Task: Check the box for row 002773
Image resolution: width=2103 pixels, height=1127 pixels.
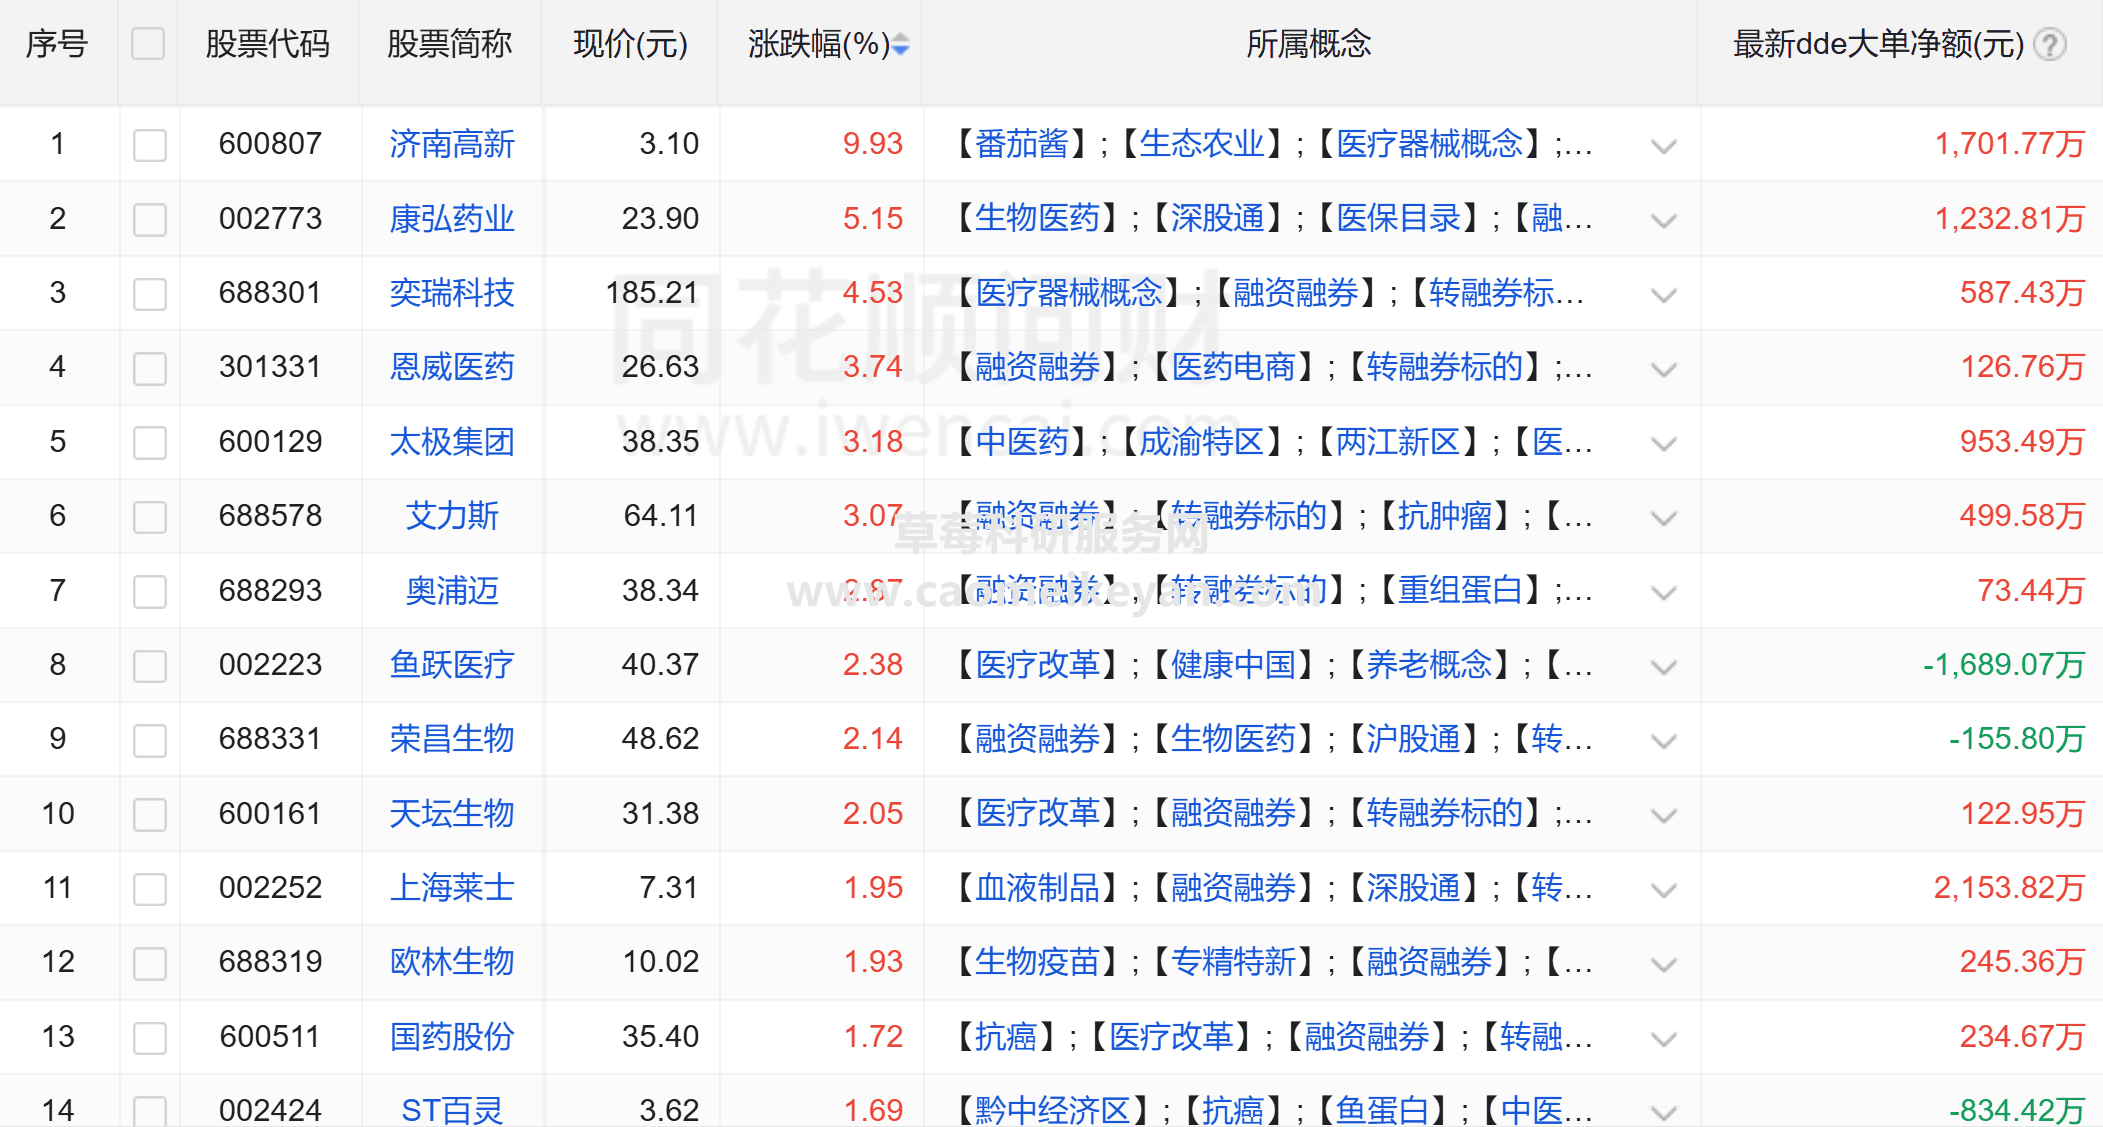Action: tap(150, 220)
